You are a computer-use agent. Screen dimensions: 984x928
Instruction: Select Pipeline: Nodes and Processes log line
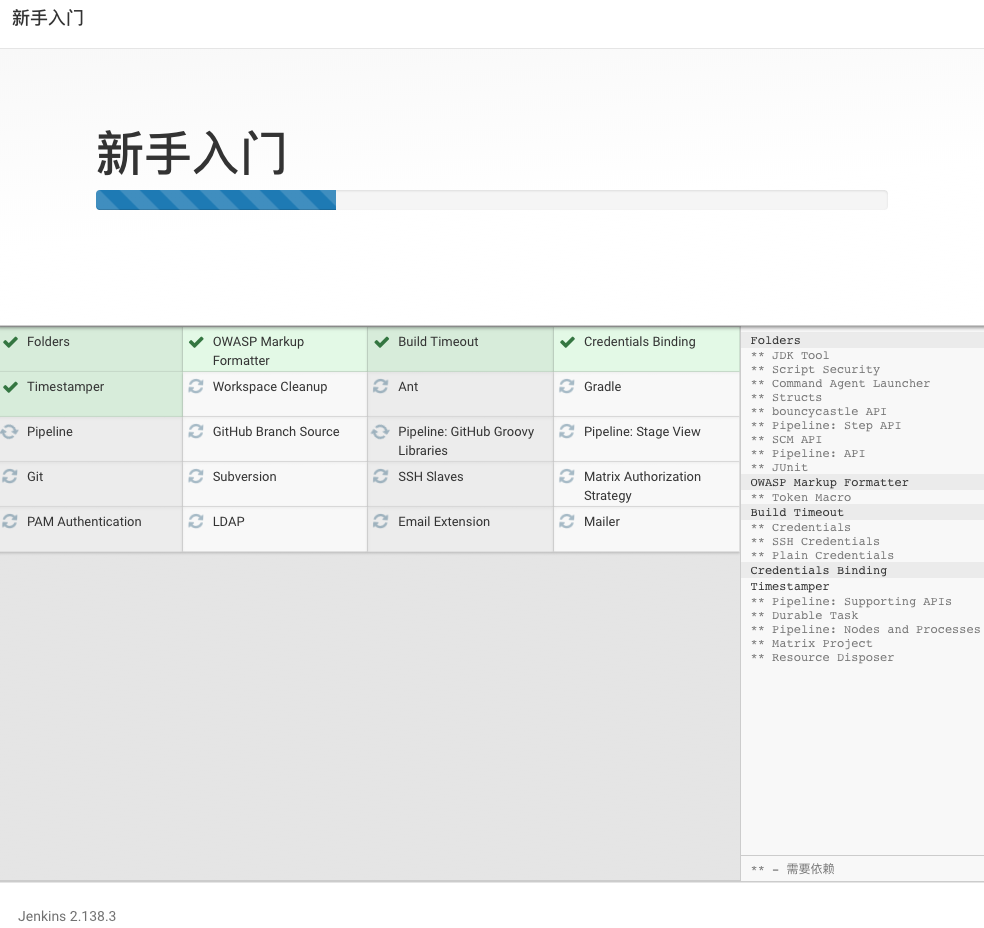pos(865,629)
